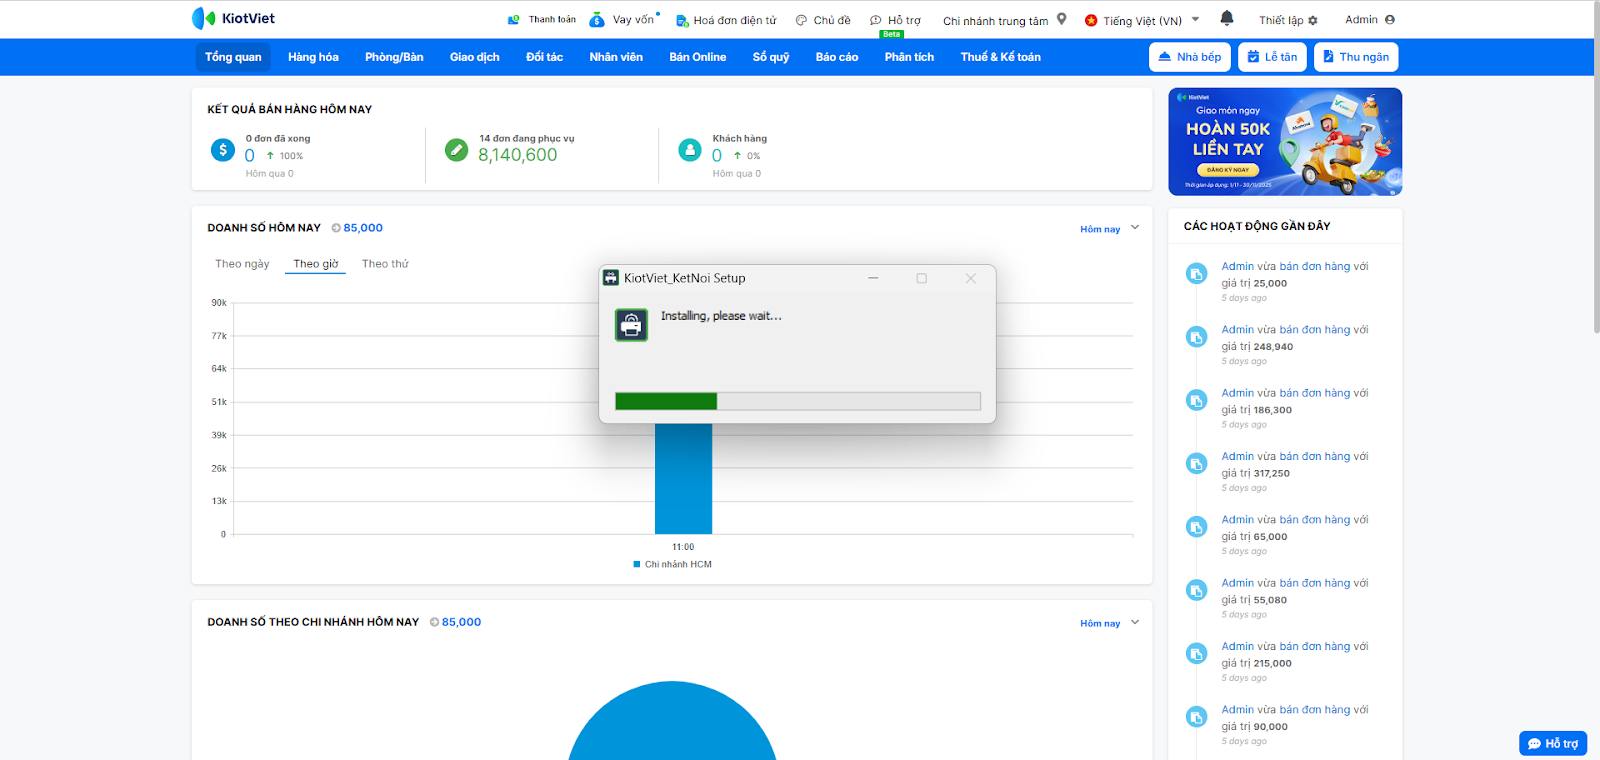Click the green pencil orders-serving icon

click(x=456, y=150)
